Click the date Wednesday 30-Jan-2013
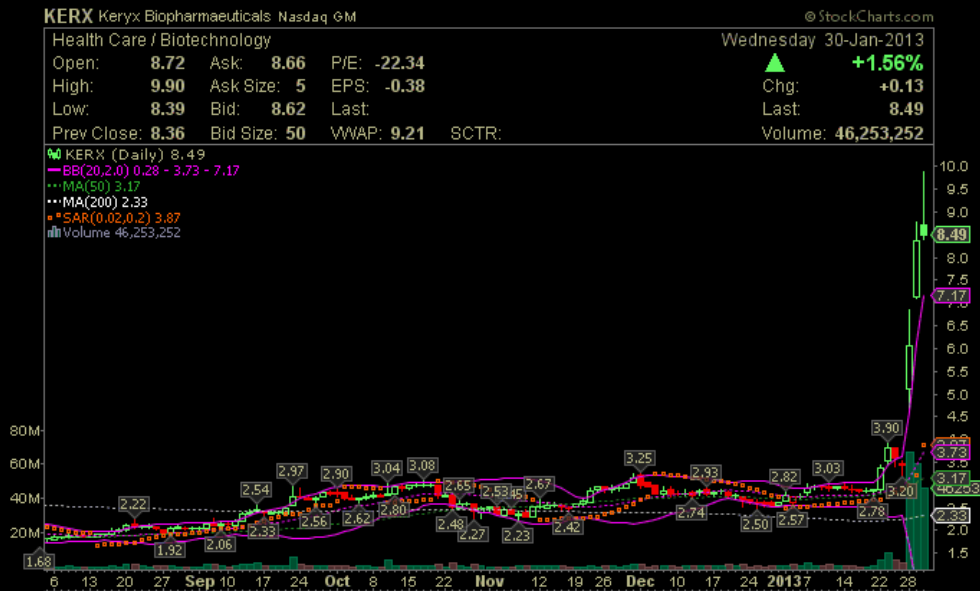 click(x=822, y=40)
